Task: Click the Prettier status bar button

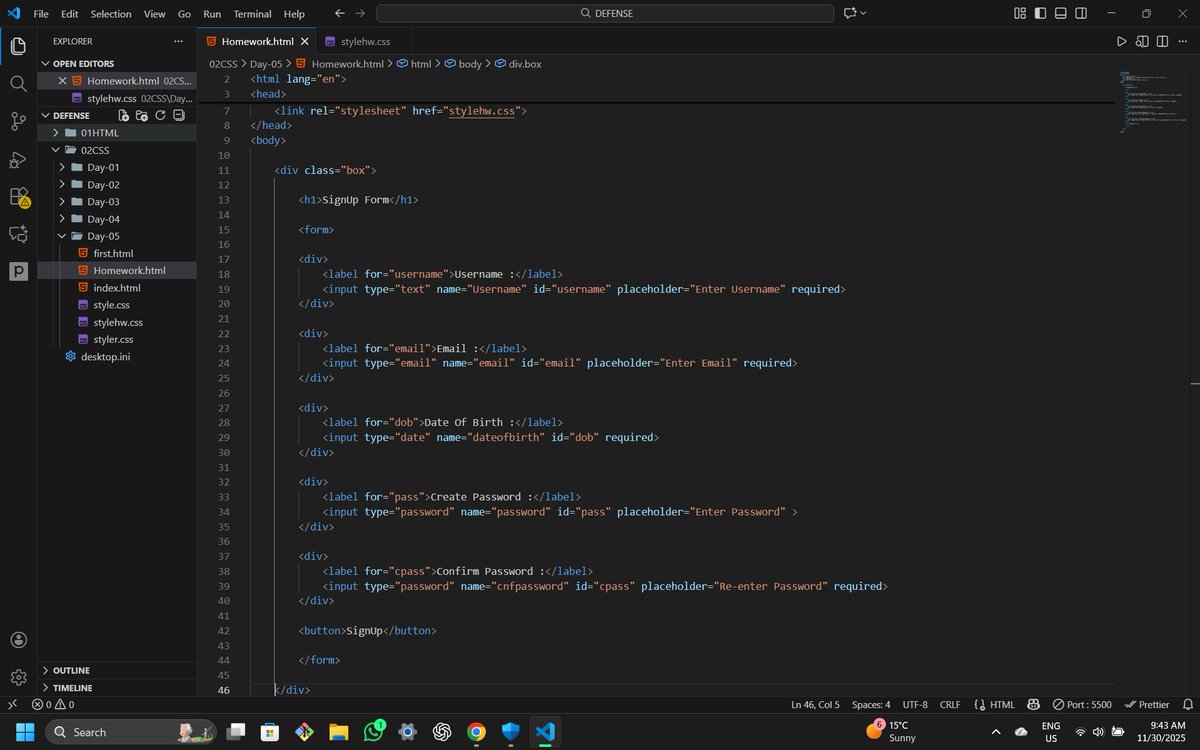Action: coord(1146,704)
